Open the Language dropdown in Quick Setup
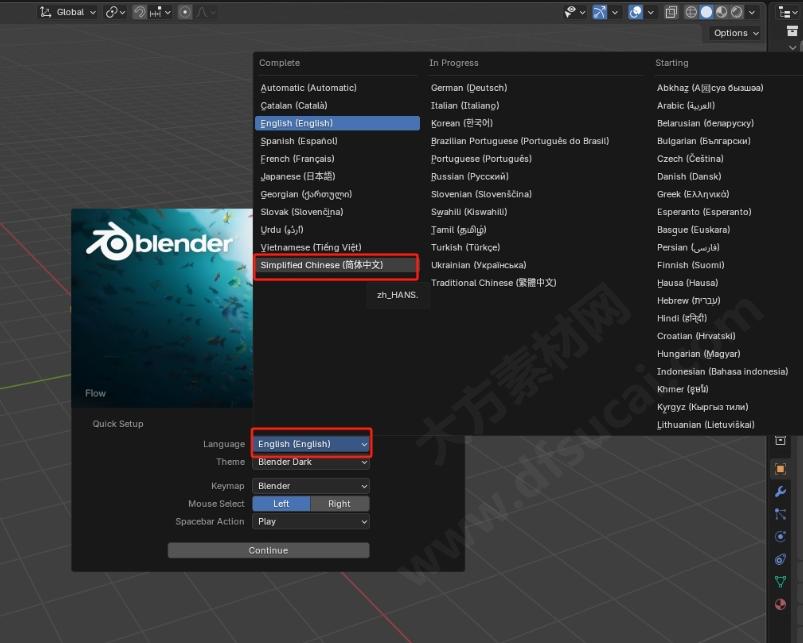Screen dimensions: 803x643 pyautogui.click(x=311, y=444)
